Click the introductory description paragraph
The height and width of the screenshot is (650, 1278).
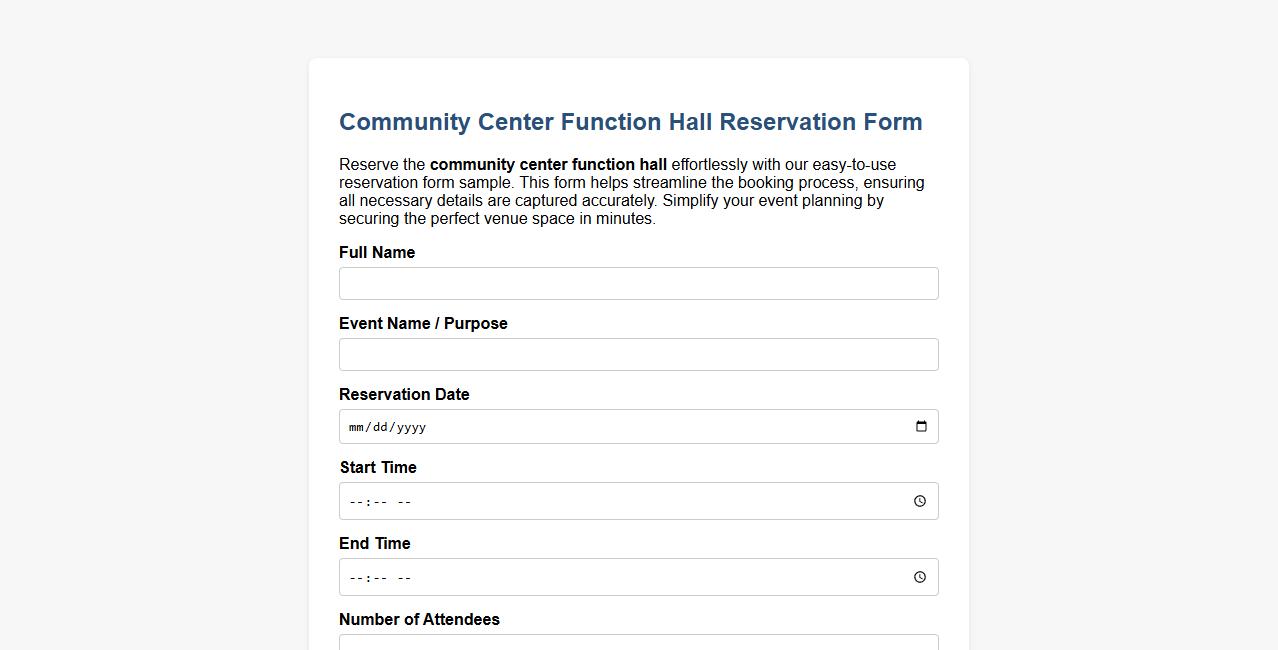coord(632,191)
